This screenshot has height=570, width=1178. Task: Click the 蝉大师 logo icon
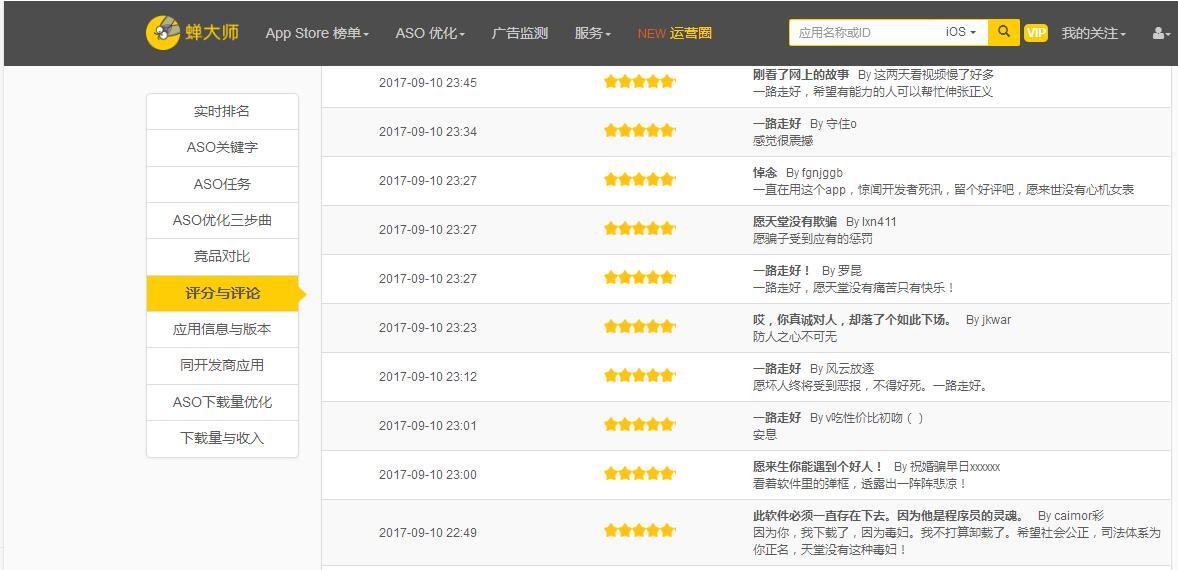click(163, 32)
